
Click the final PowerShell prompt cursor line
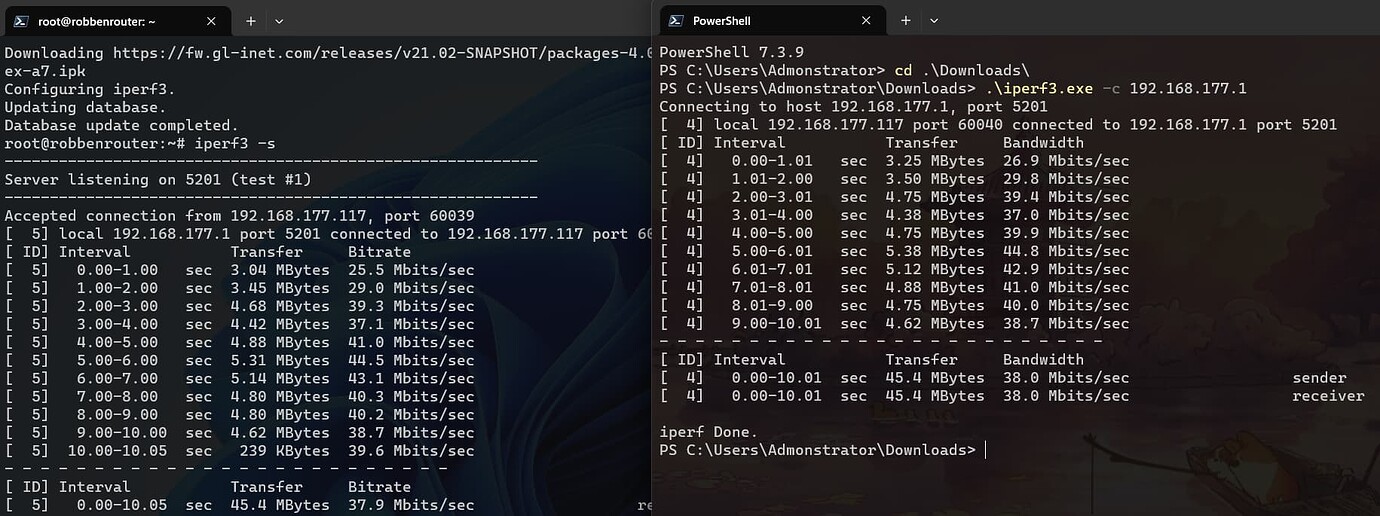click(x=822, y=450)
